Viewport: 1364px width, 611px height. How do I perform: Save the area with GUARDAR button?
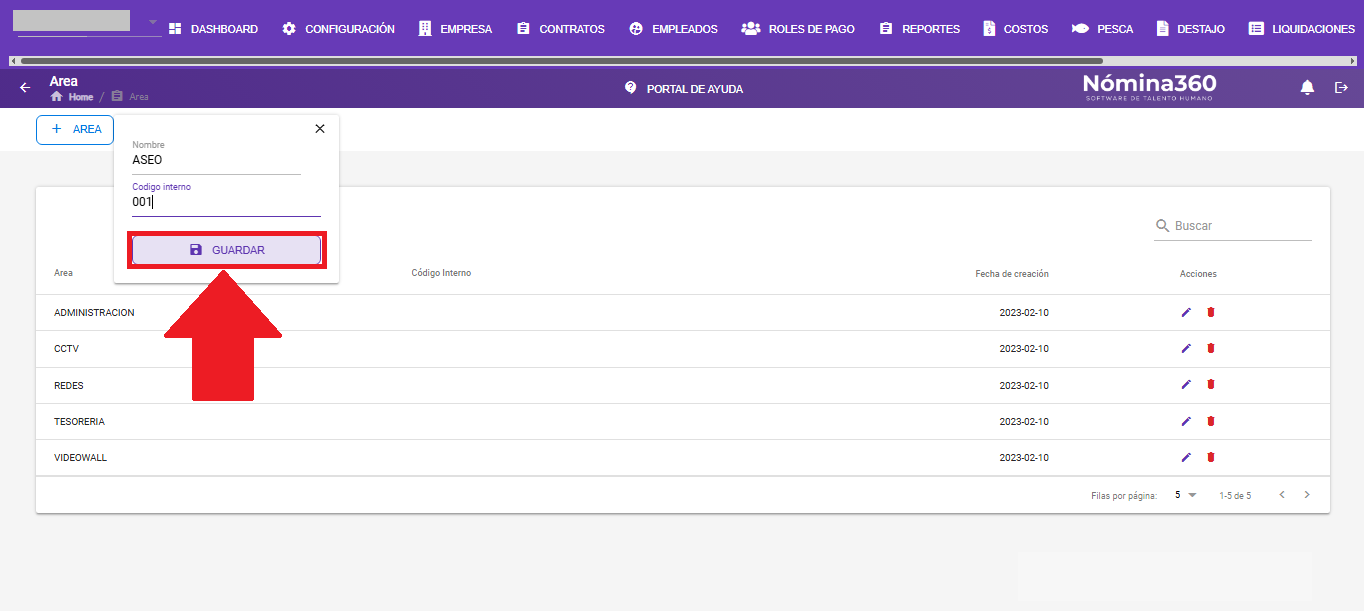click(x=226, y=250)
